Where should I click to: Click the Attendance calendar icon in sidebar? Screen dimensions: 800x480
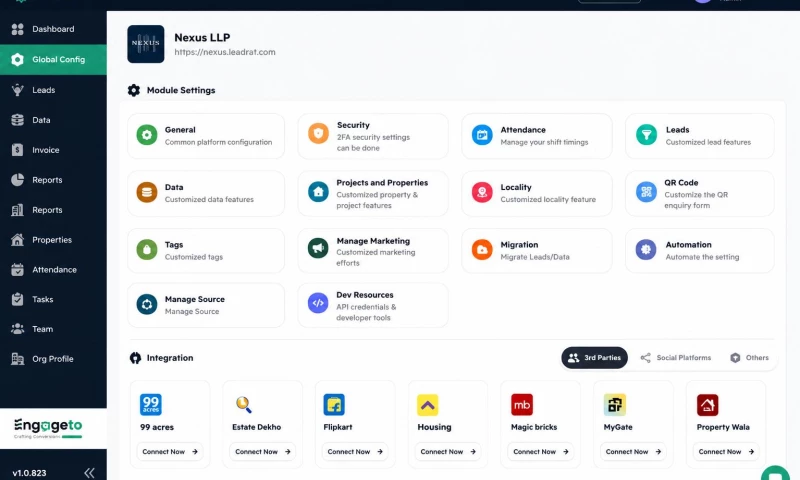[x=17, y=269]
